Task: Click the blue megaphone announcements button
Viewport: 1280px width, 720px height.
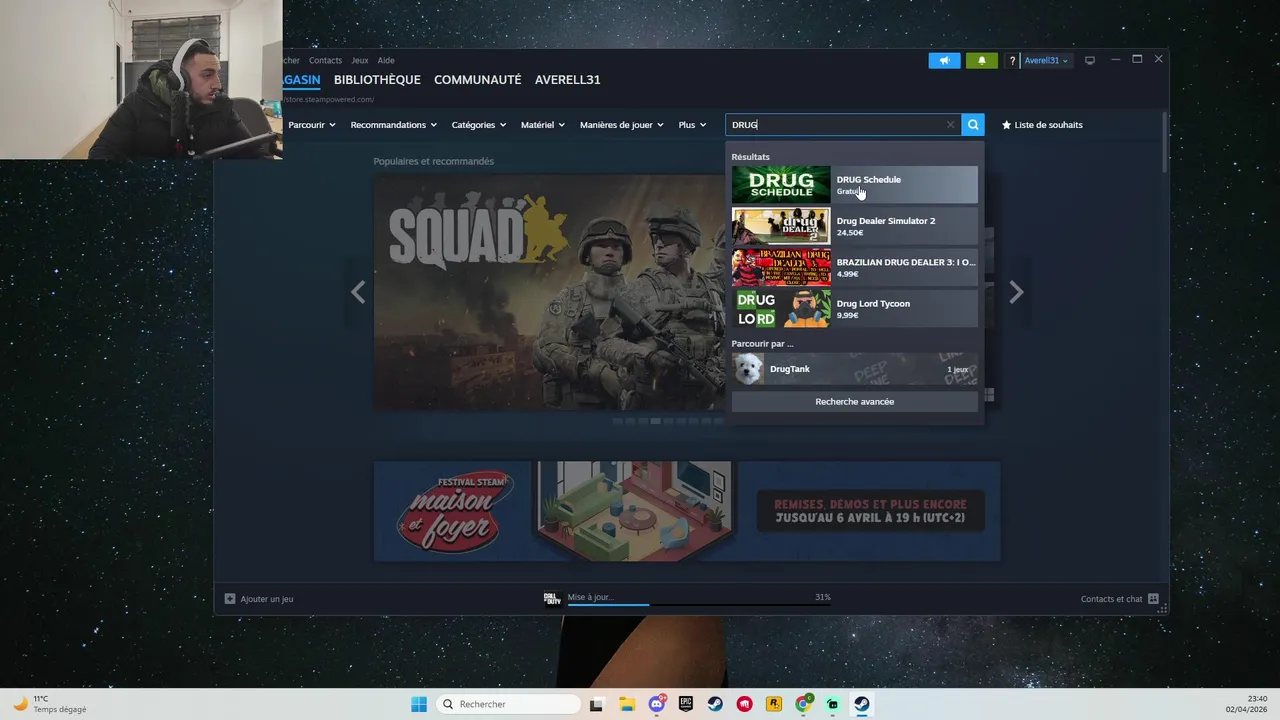Action: coord(944,60)
